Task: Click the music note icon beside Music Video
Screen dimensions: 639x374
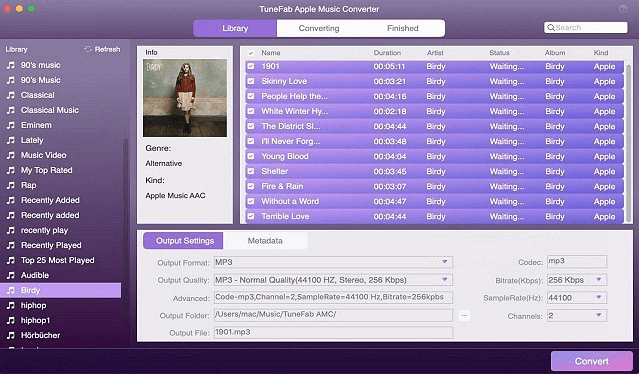Action: point(11,155)
